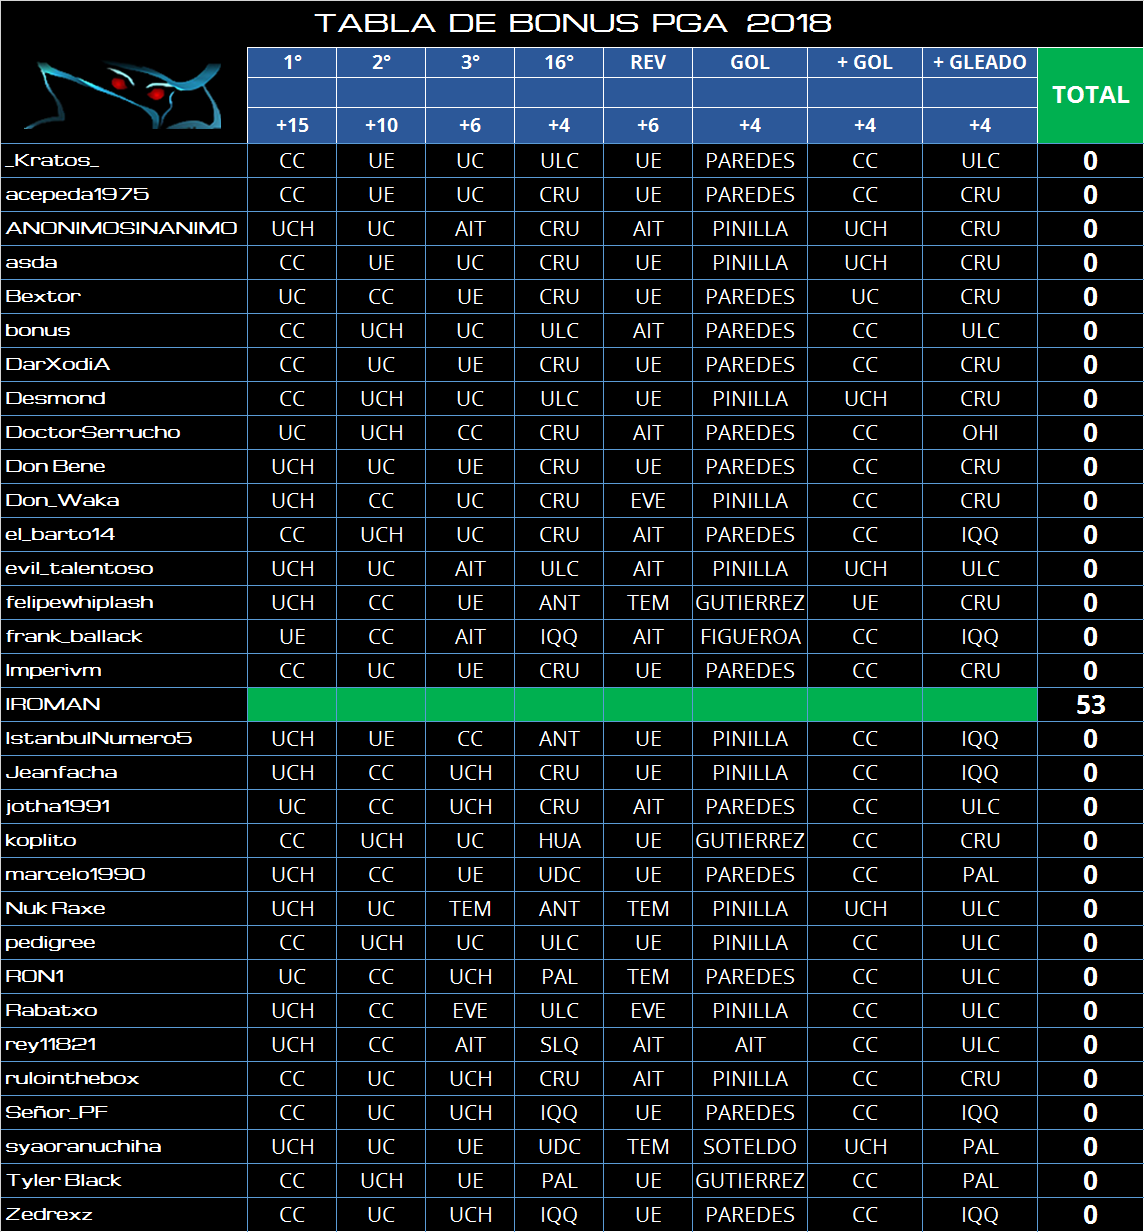Click HUA in koplito's row
The width and height of the screenshot is (1144, 1232).
559,841
